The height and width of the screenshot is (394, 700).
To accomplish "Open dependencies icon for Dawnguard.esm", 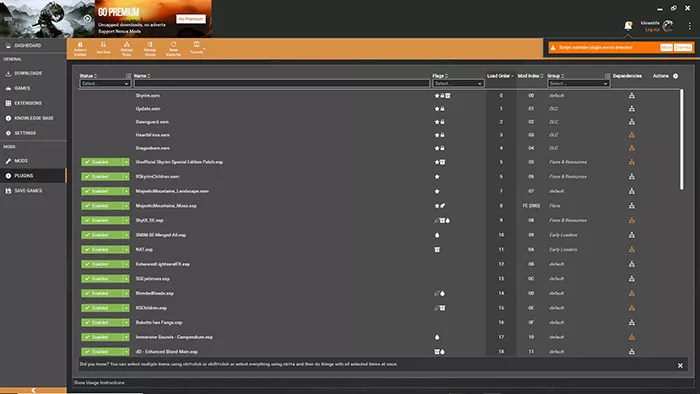I will (632, 121).
